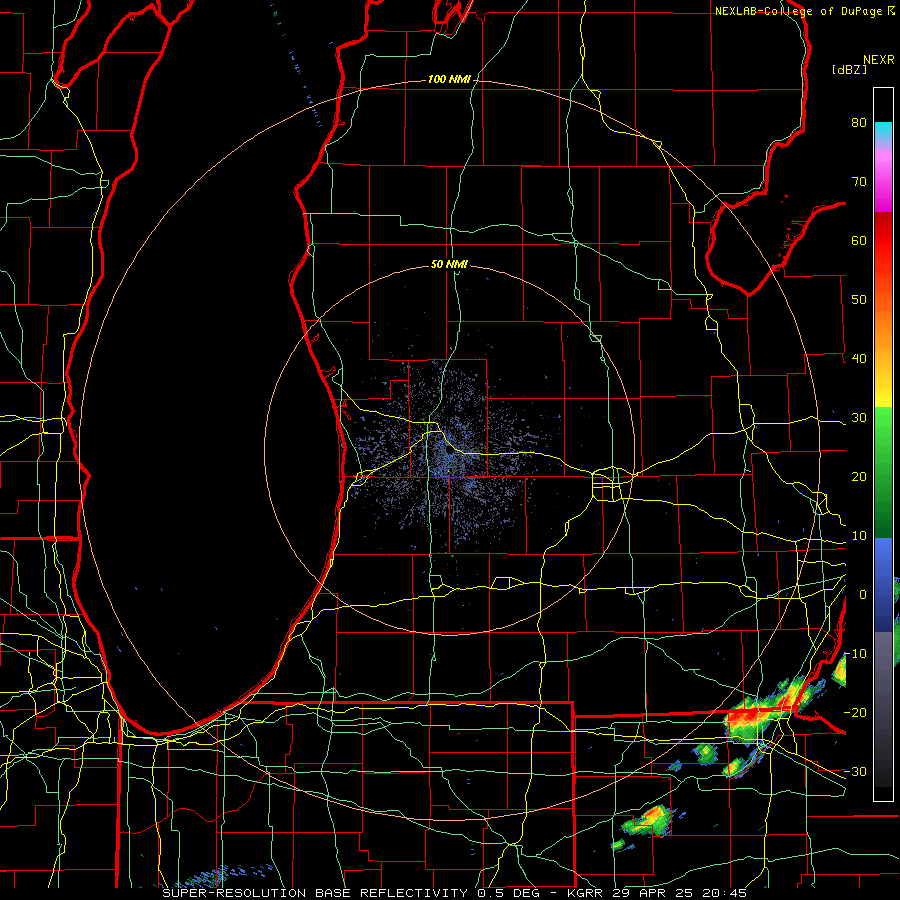Image resolution: width=900 pixels, height=900 pixels.
Task: Click the 50 value on the dBZ scale
Action: click(x=859, y=300)
